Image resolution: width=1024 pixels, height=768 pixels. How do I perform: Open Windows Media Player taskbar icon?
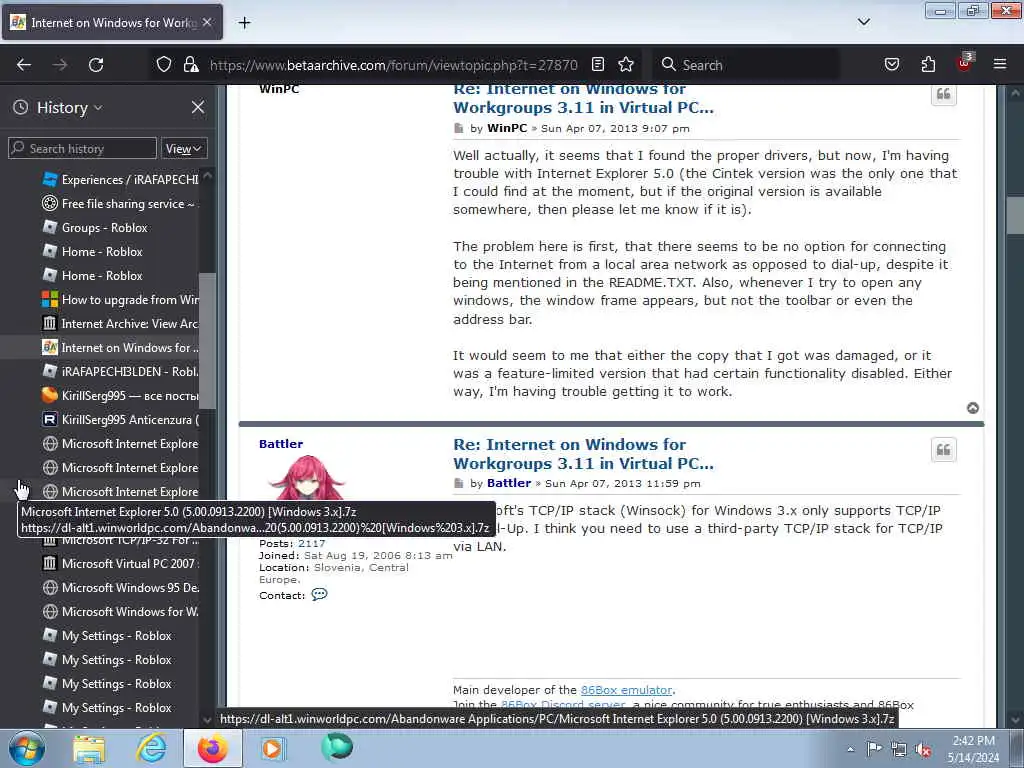[x=273, y=749]
